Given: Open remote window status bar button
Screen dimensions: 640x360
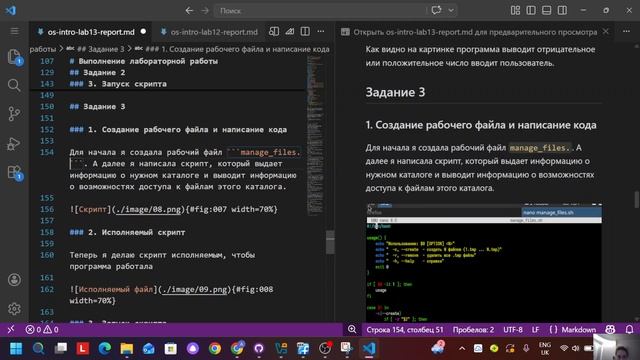Looking at the screenshot, I should click(11, 329).
